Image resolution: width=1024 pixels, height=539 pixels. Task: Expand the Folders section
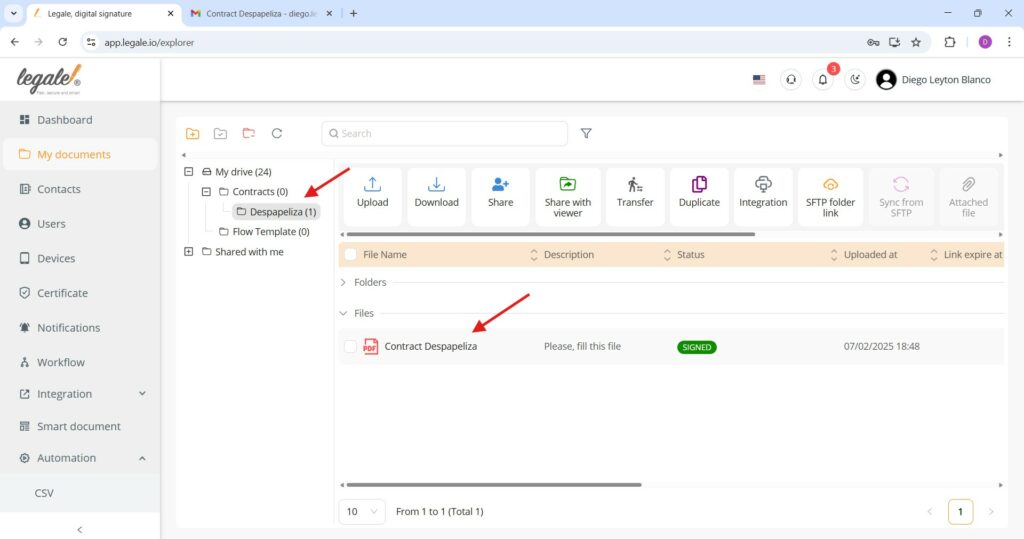344,282
